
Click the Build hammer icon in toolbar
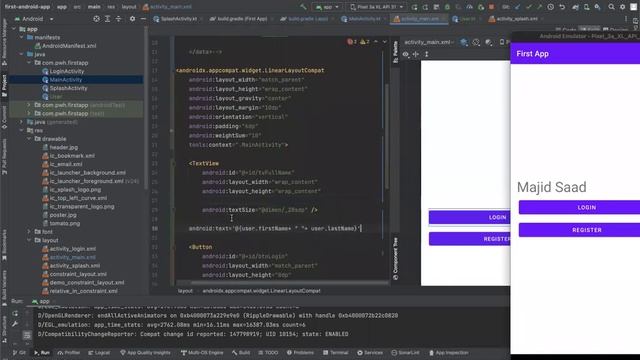coord(303,7)
